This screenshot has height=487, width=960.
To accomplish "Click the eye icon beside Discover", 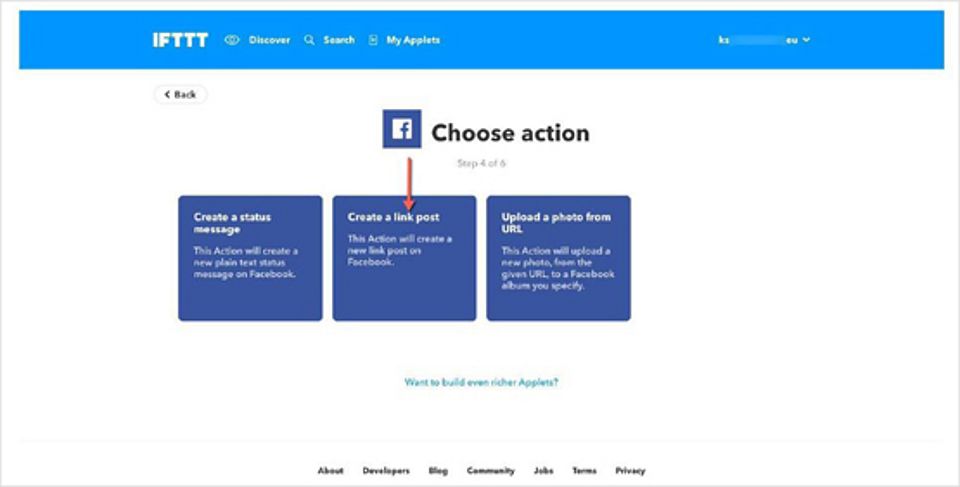I will [232, 40].
